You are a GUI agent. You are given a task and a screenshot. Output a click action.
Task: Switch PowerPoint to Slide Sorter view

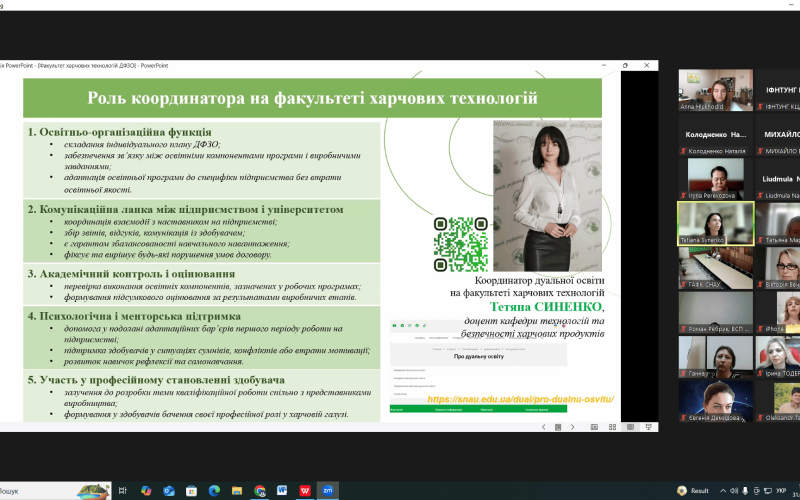pyautogui.click(x=612, y=427)
